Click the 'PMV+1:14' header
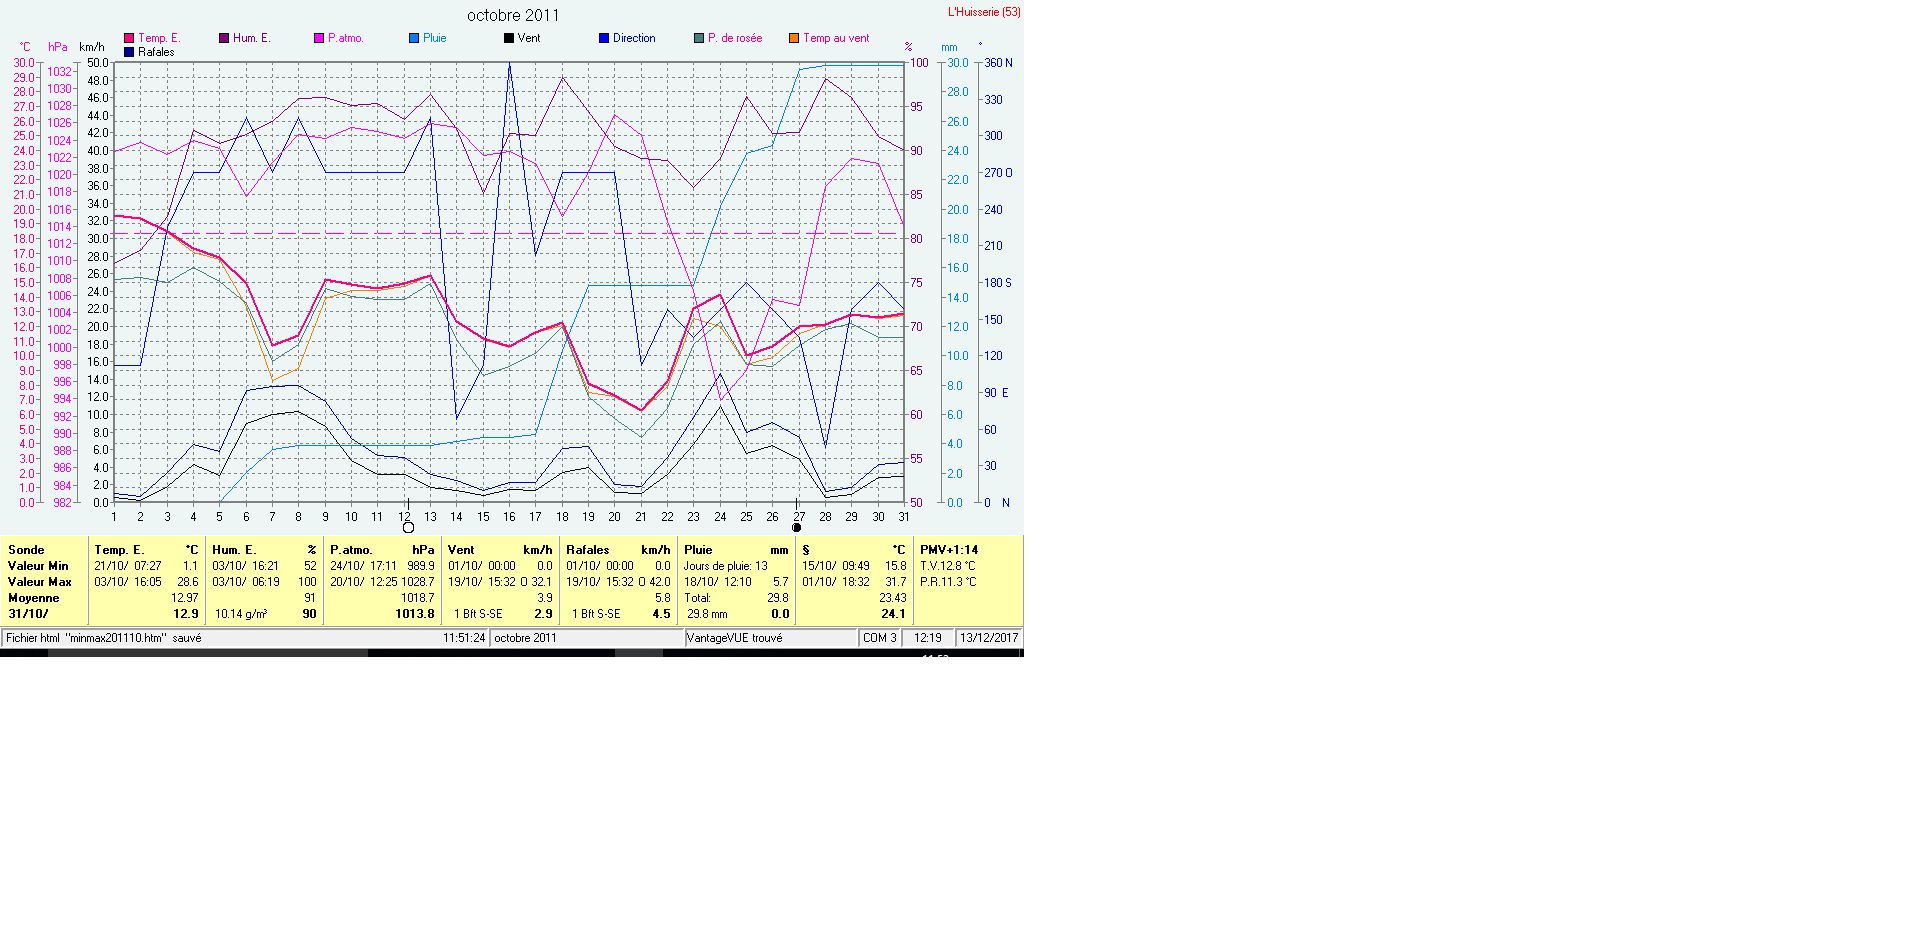This screenshot has height=933, width=1920. click(x=949, y=550)
